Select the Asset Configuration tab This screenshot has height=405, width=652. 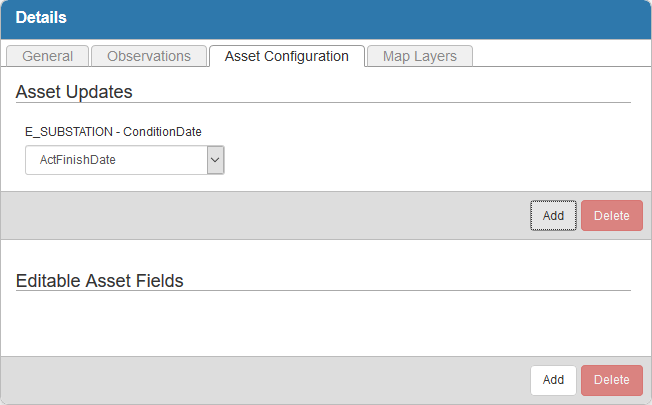click(x=287, y=56)
